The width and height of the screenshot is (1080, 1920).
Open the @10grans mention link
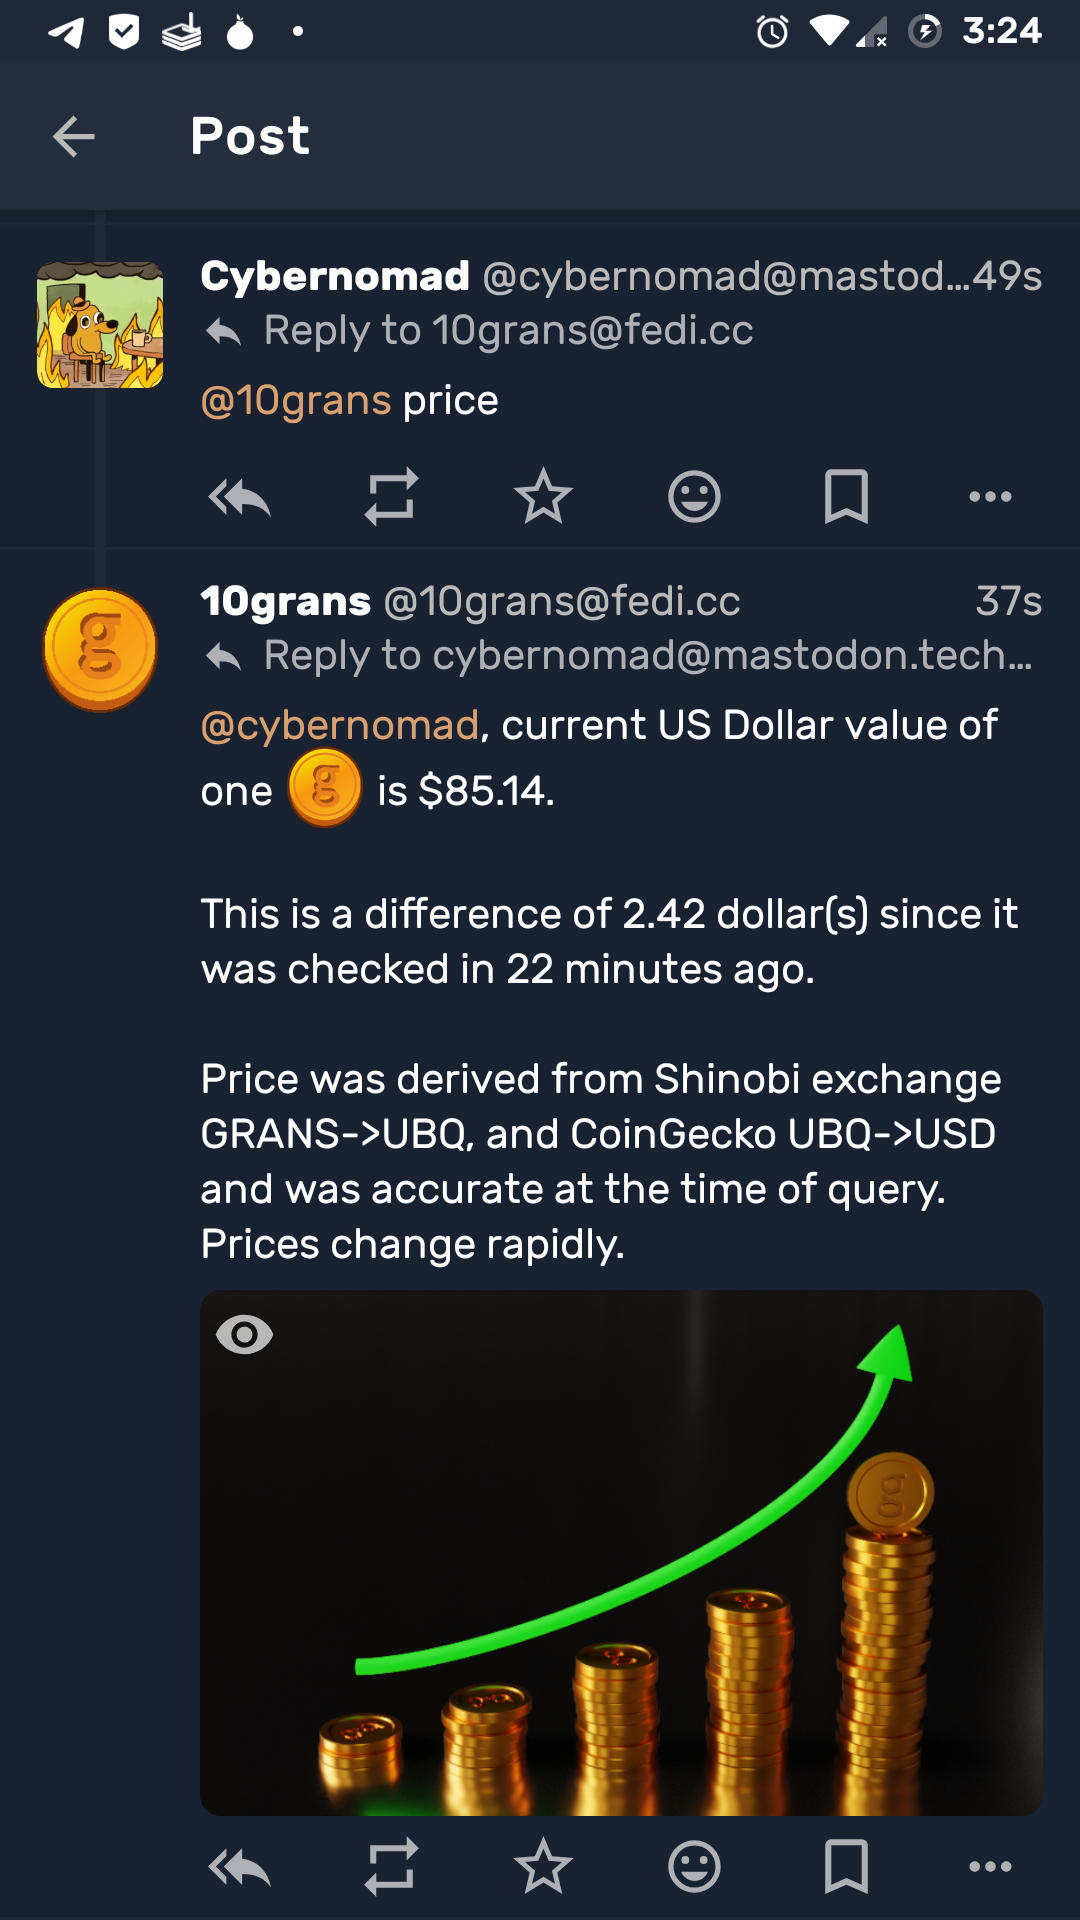(296, 401)
